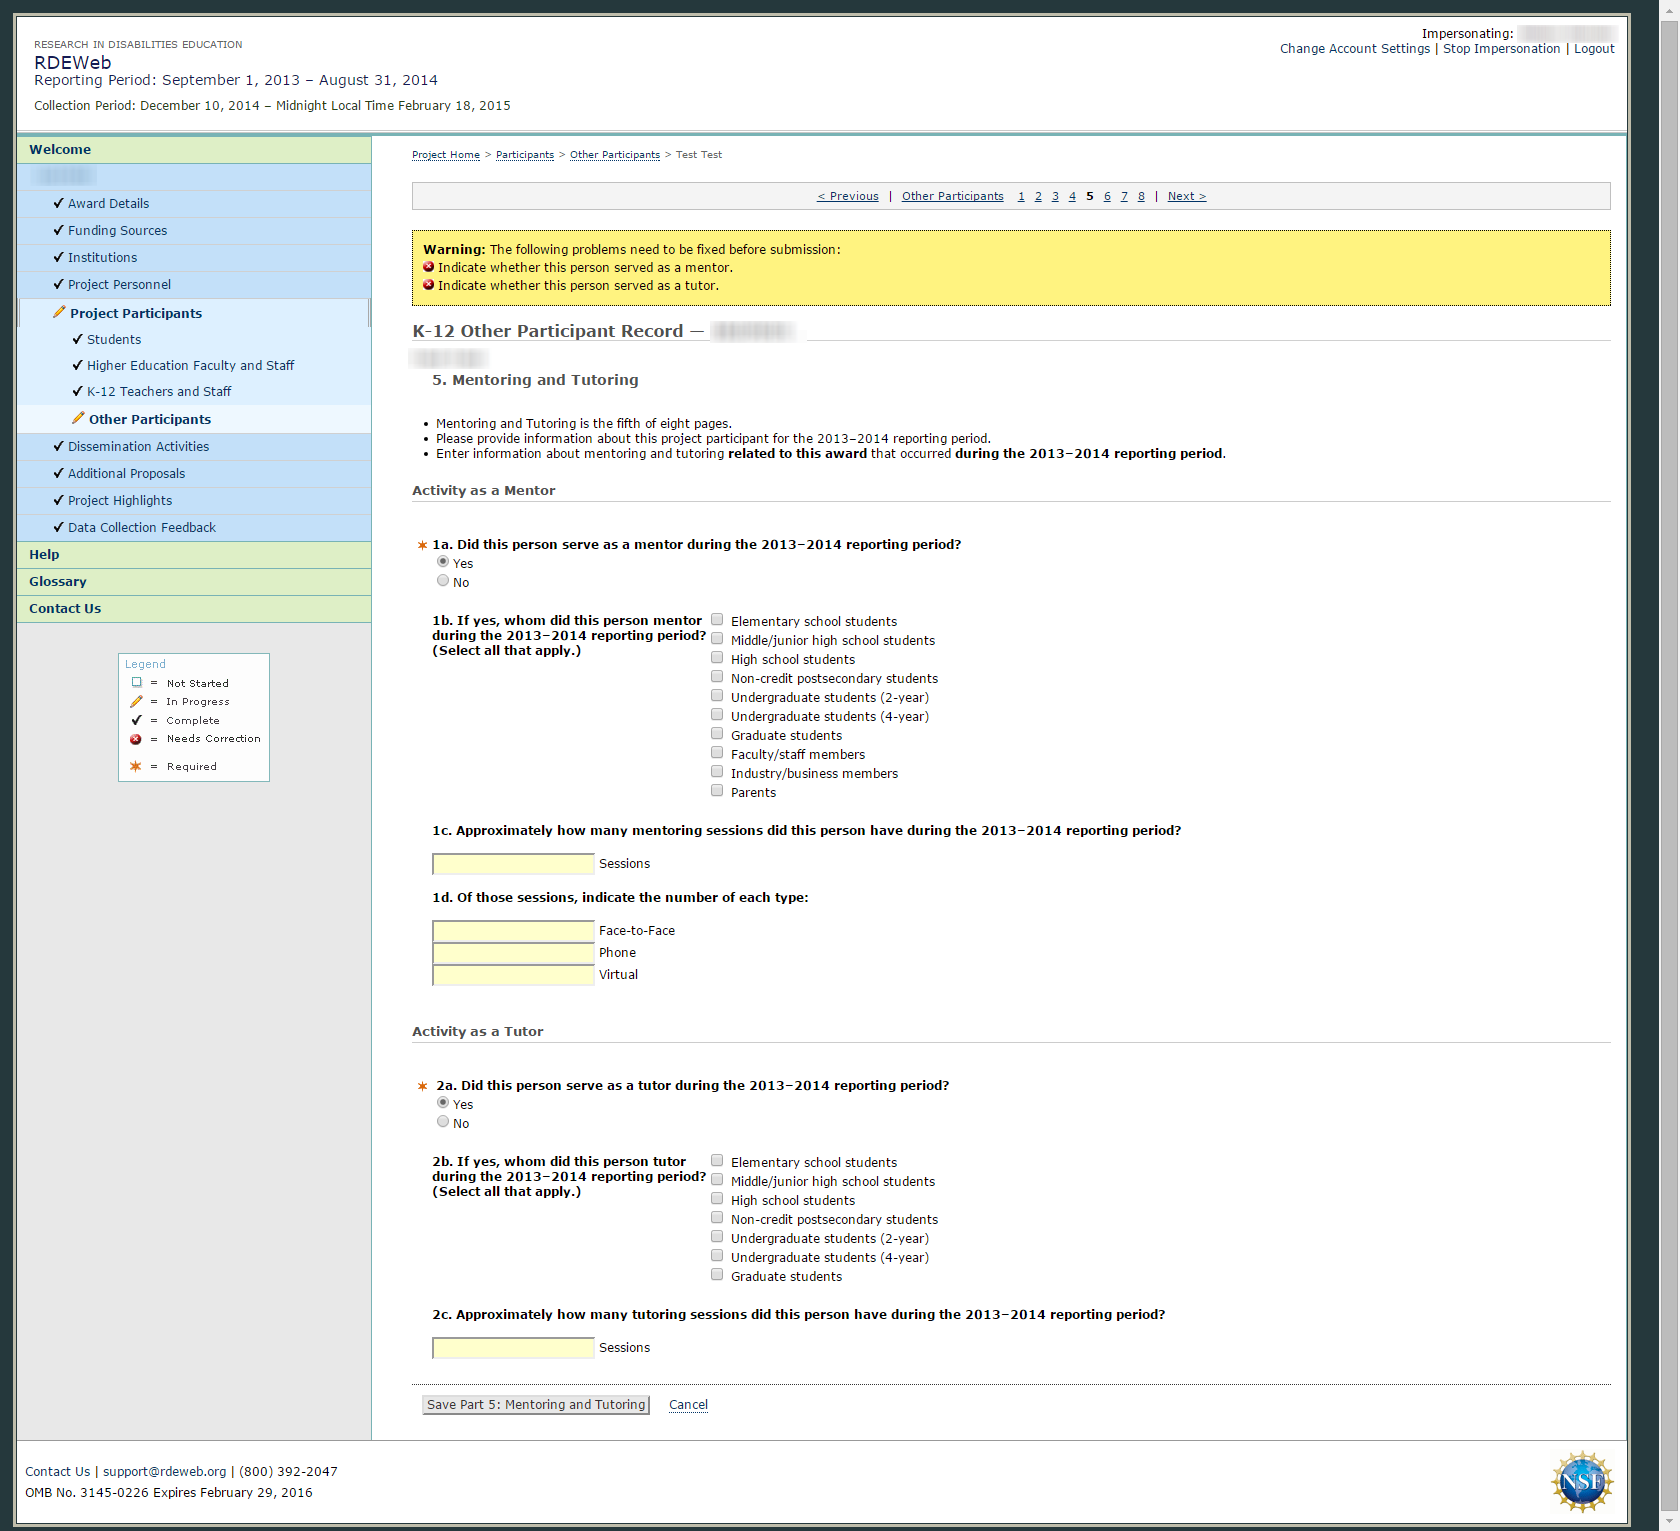Click the NSF logo in footer
The image size is (1680, 1531).
pyautogui.click(x=1581, y=1481)
